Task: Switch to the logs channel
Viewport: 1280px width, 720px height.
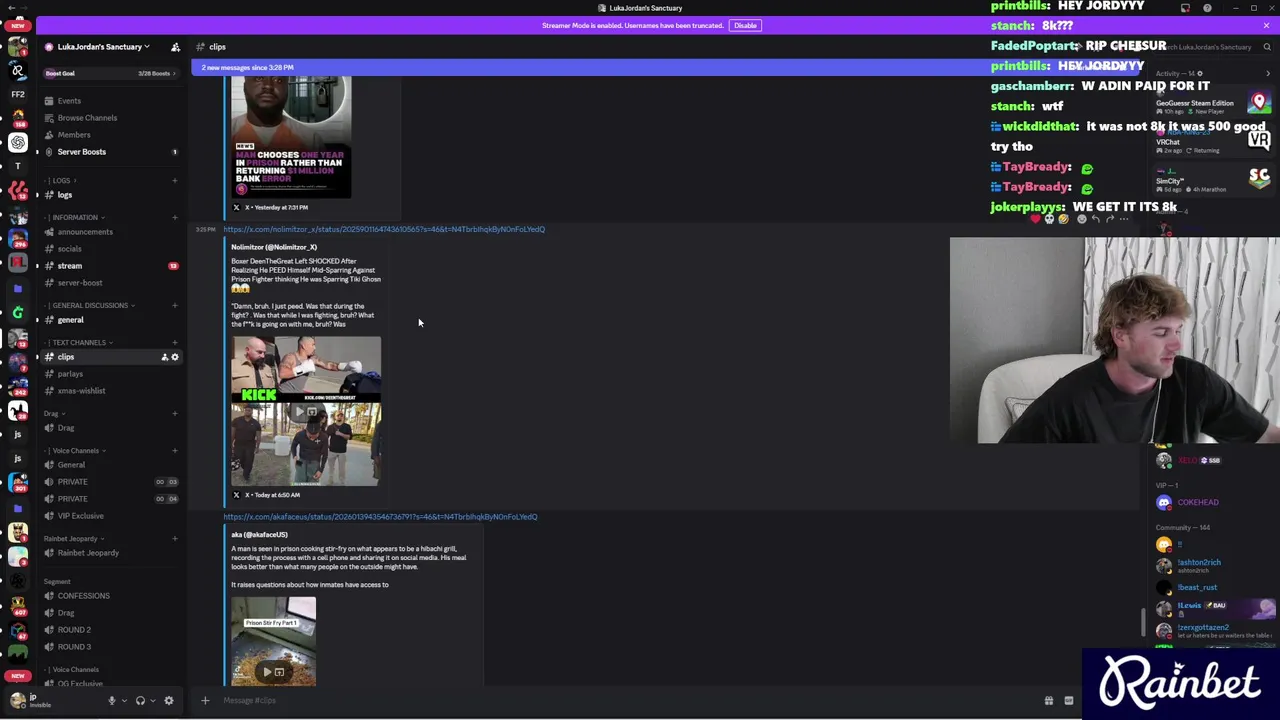Action: coord(112,195)
